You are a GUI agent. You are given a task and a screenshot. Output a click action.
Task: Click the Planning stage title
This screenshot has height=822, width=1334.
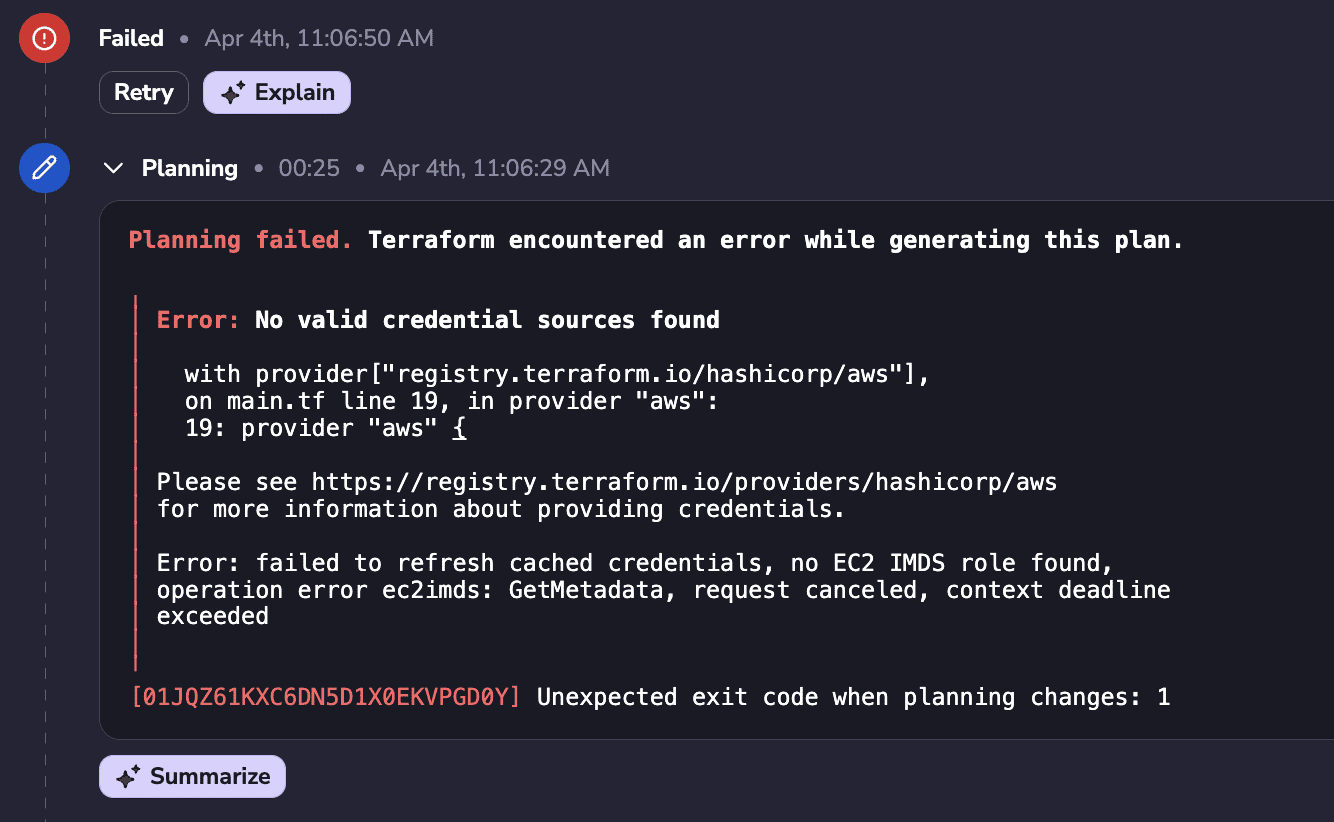[190, 168]
